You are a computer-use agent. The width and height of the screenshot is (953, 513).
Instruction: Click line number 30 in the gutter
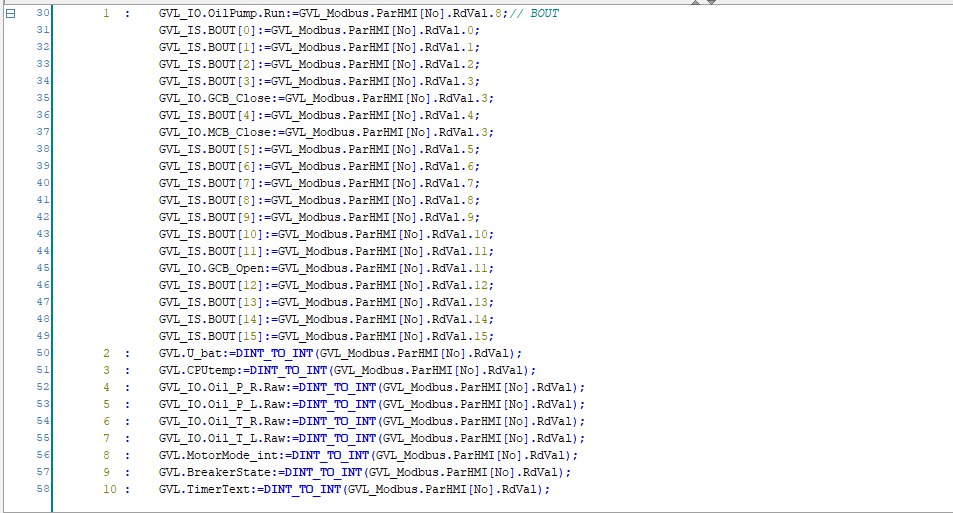43,13
